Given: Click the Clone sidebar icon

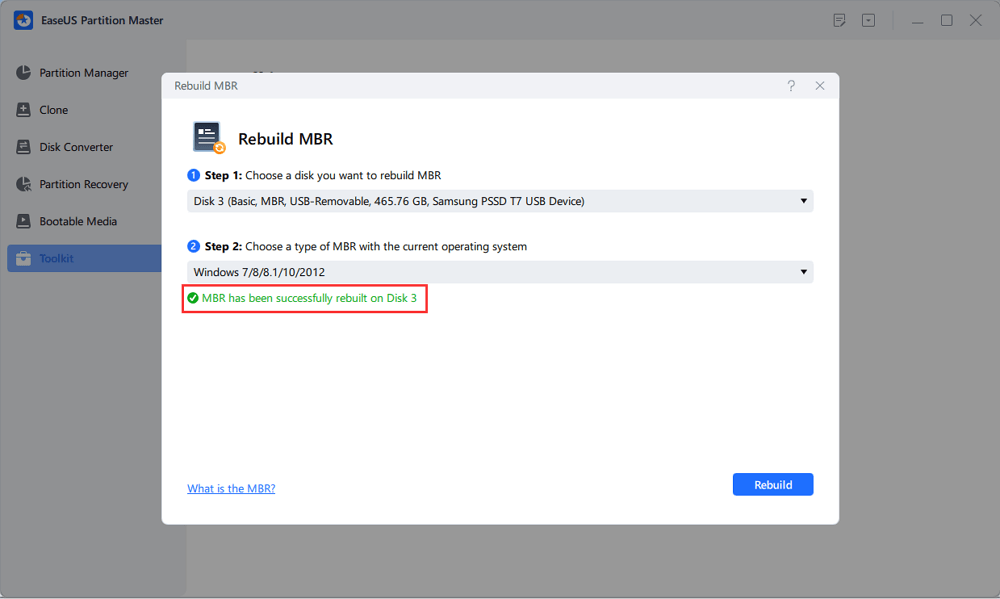Looking at the screenshot, I should tap(23, 110).
